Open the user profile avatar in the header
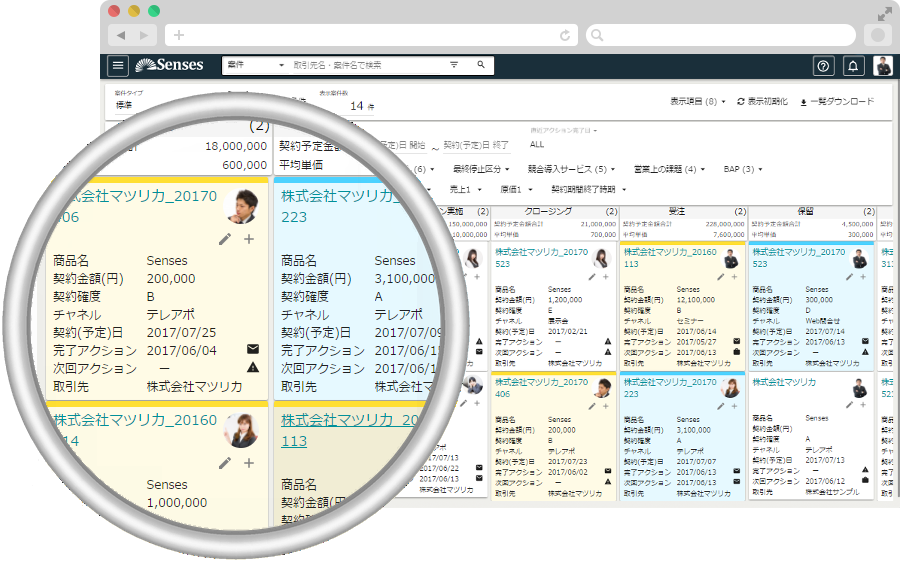Image resolution: width=900 pixels, height=562 pixels. (x=883, y=65)
